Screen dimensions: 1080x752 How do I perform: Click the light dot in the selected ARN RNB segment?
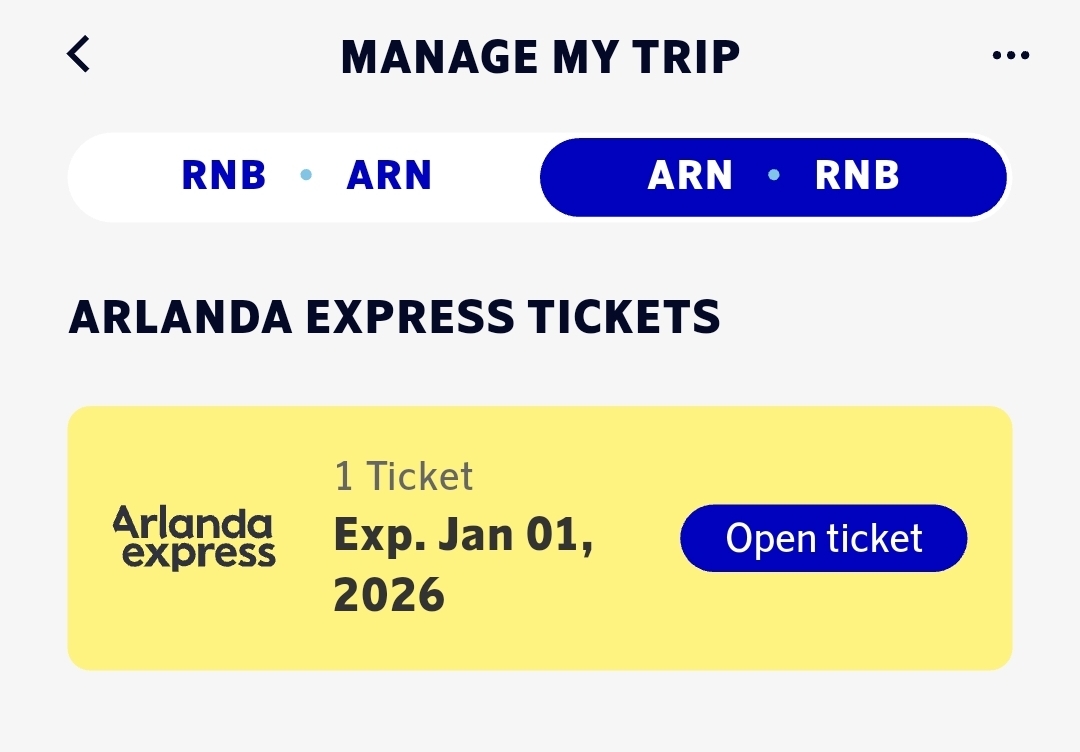(x=773, y=176)
